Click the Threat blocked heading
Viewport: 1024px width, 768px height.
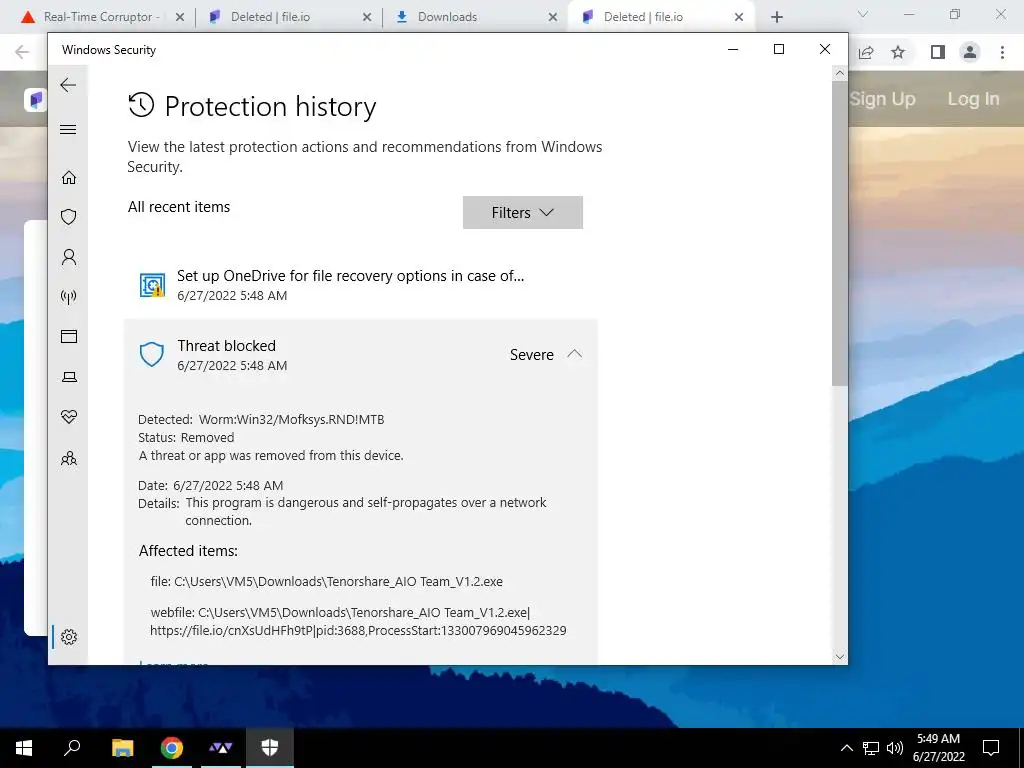[227, 345]
